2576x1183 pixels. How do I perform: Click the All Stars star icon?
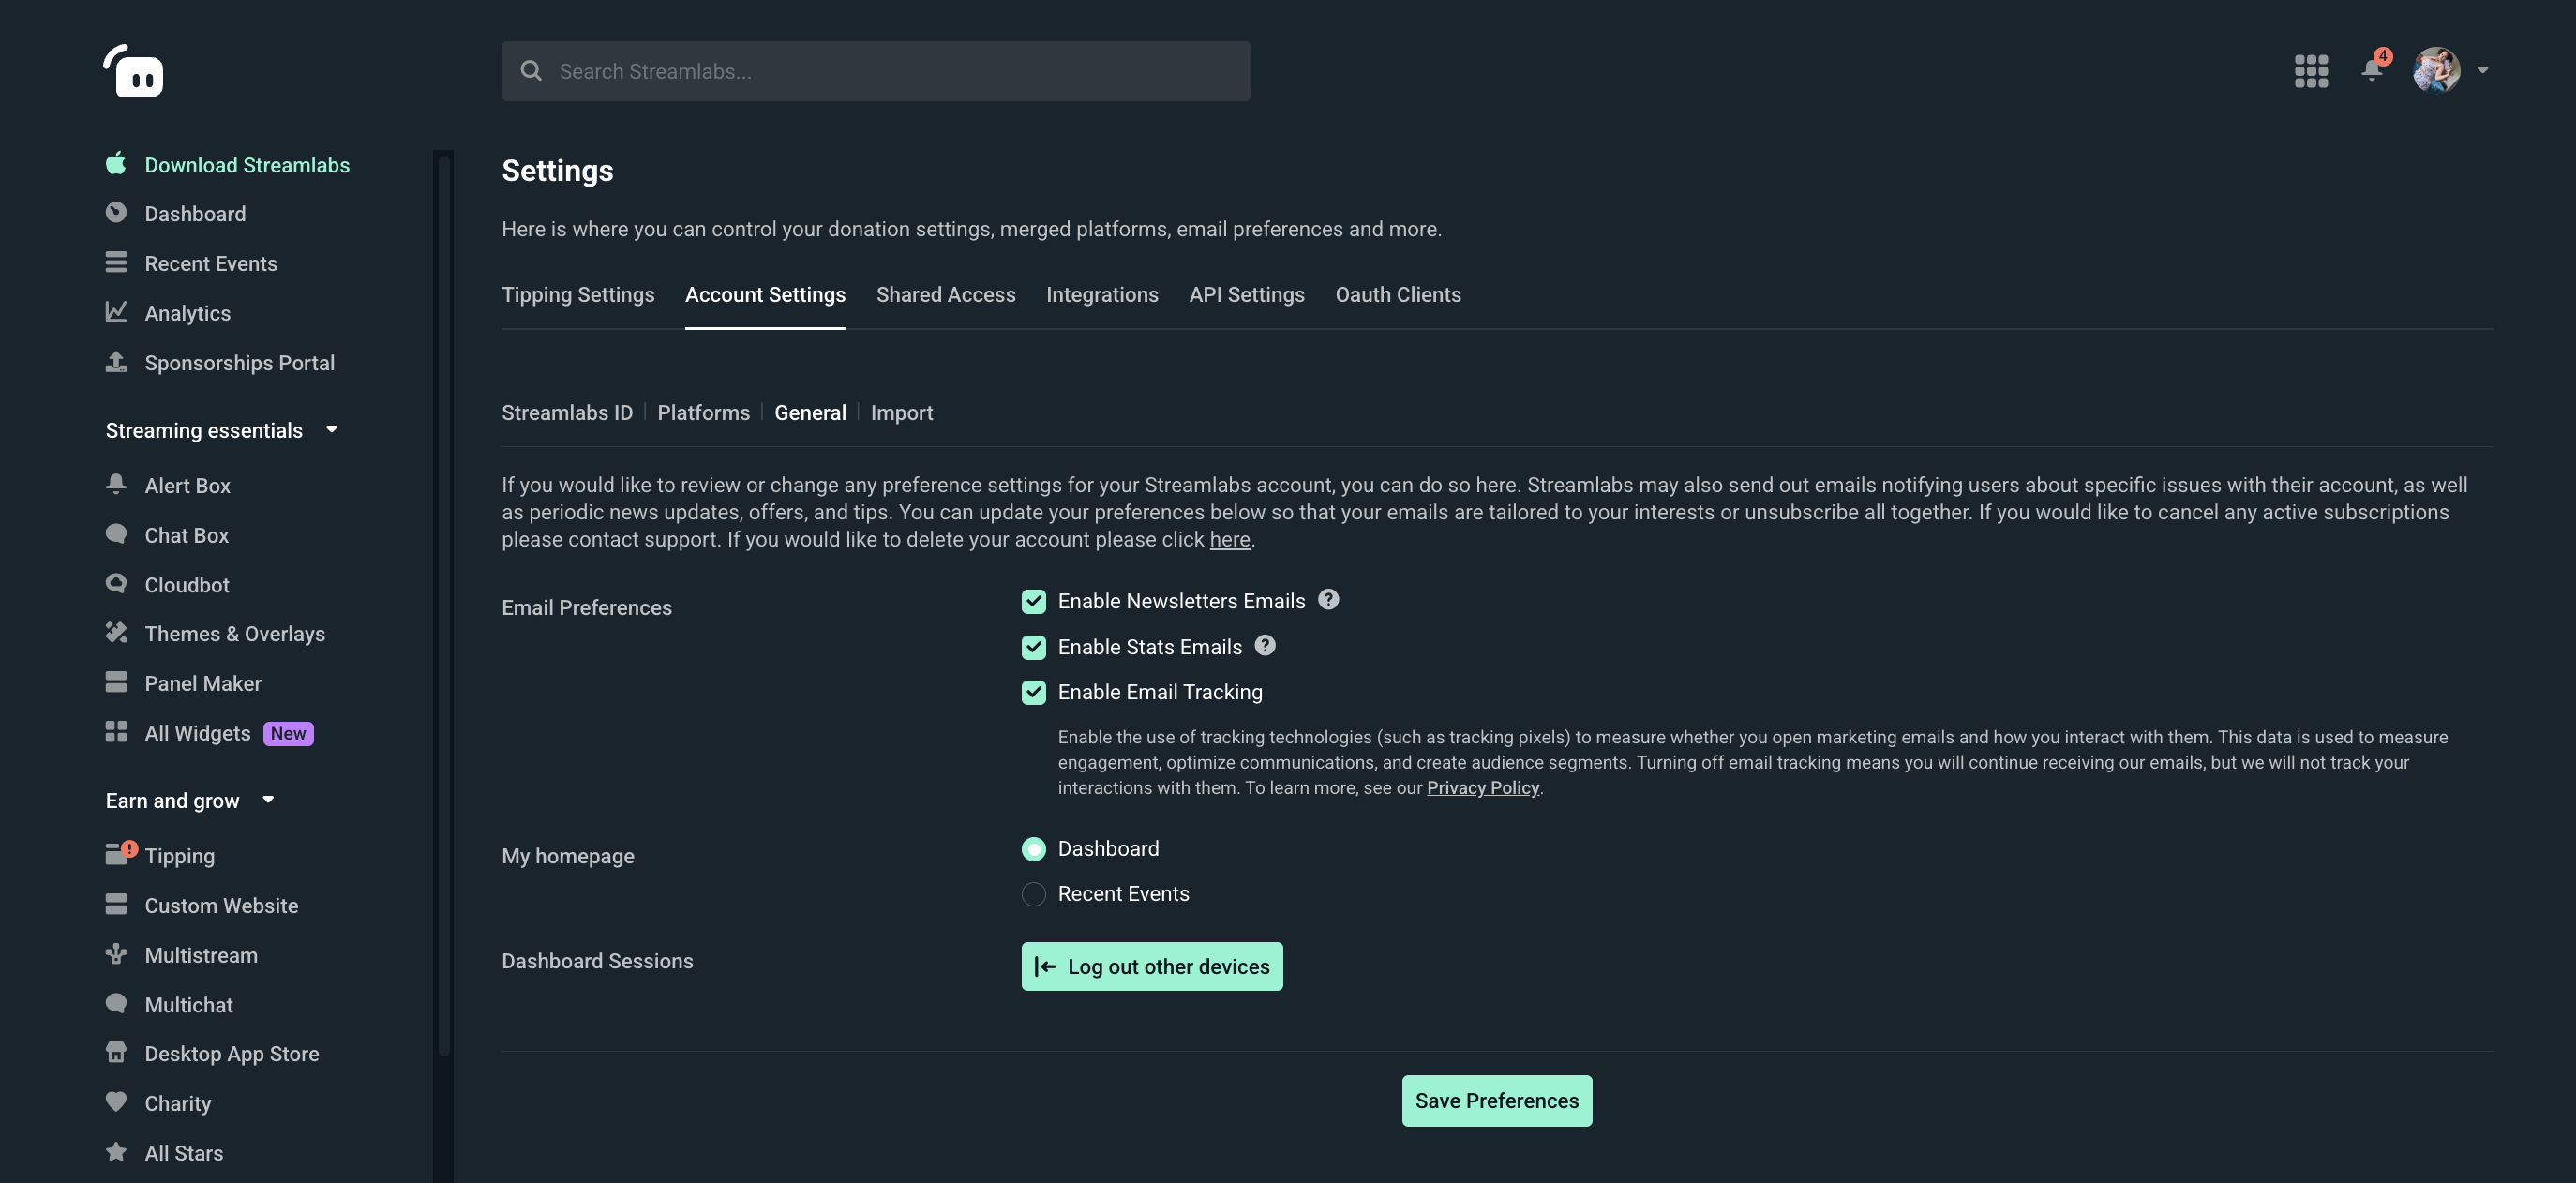tap(116, 1152)
